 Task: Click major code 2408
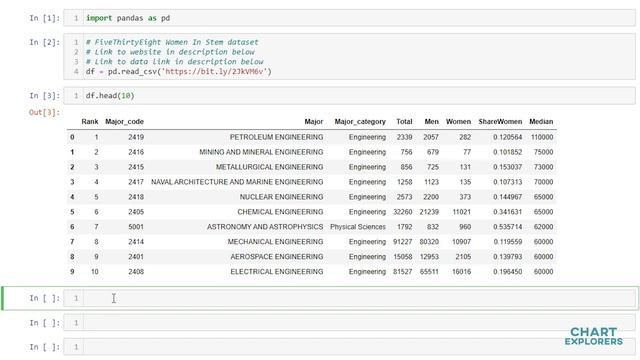click(136, 272)
